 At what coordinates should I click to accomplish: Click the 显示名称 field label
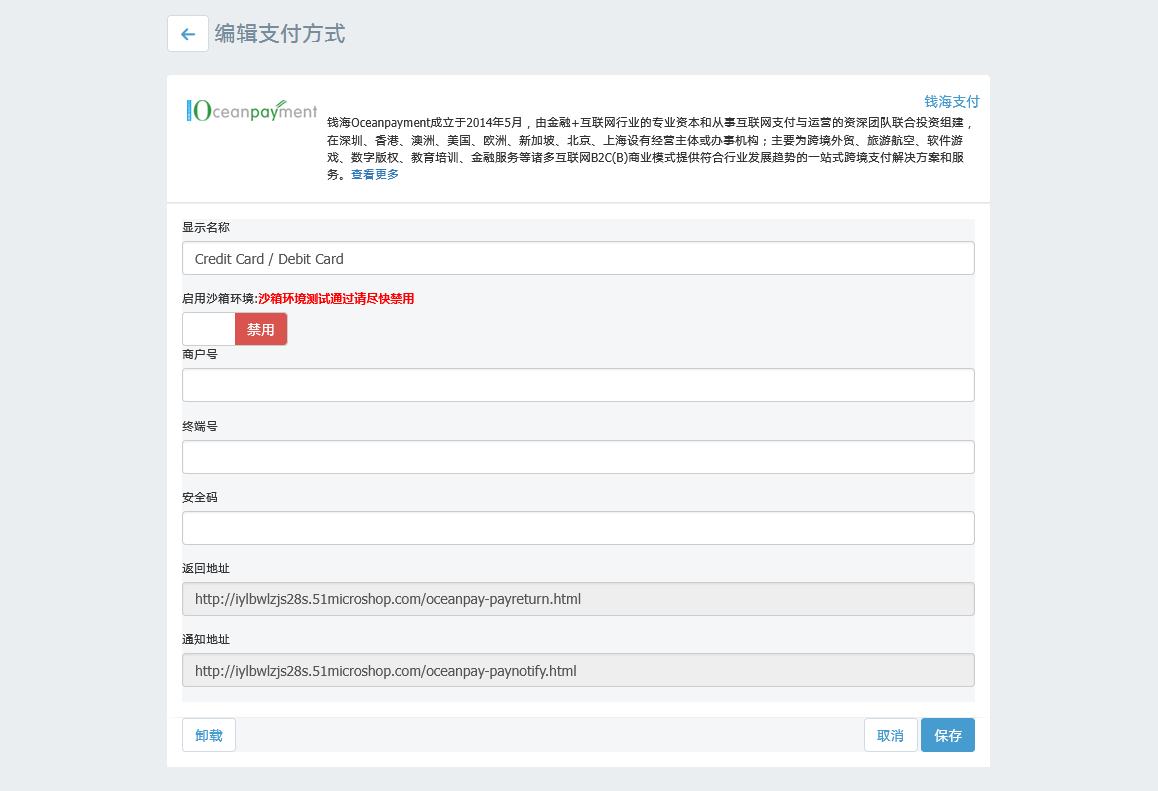[x=206, y=227]
